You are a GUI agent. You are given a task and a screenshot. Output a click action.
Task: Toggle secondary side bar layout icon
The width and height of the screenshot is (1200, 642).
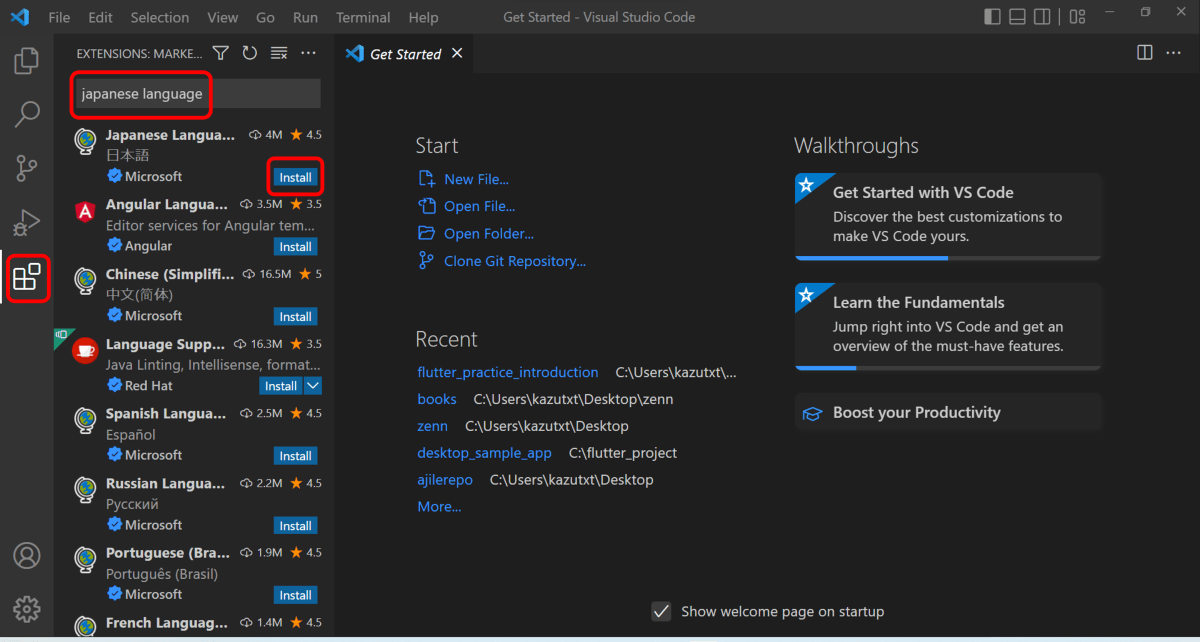1042,17
